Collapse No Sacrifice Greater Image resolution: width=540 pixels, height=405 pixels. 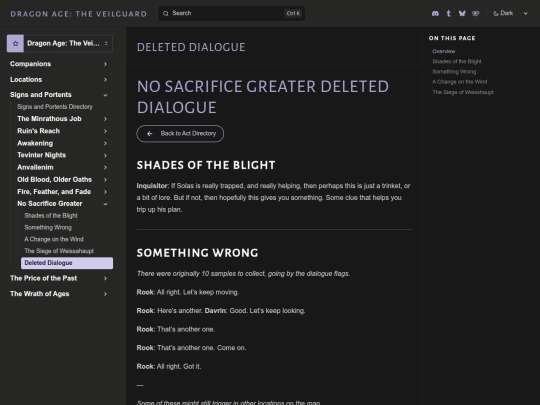coord(105,204)
